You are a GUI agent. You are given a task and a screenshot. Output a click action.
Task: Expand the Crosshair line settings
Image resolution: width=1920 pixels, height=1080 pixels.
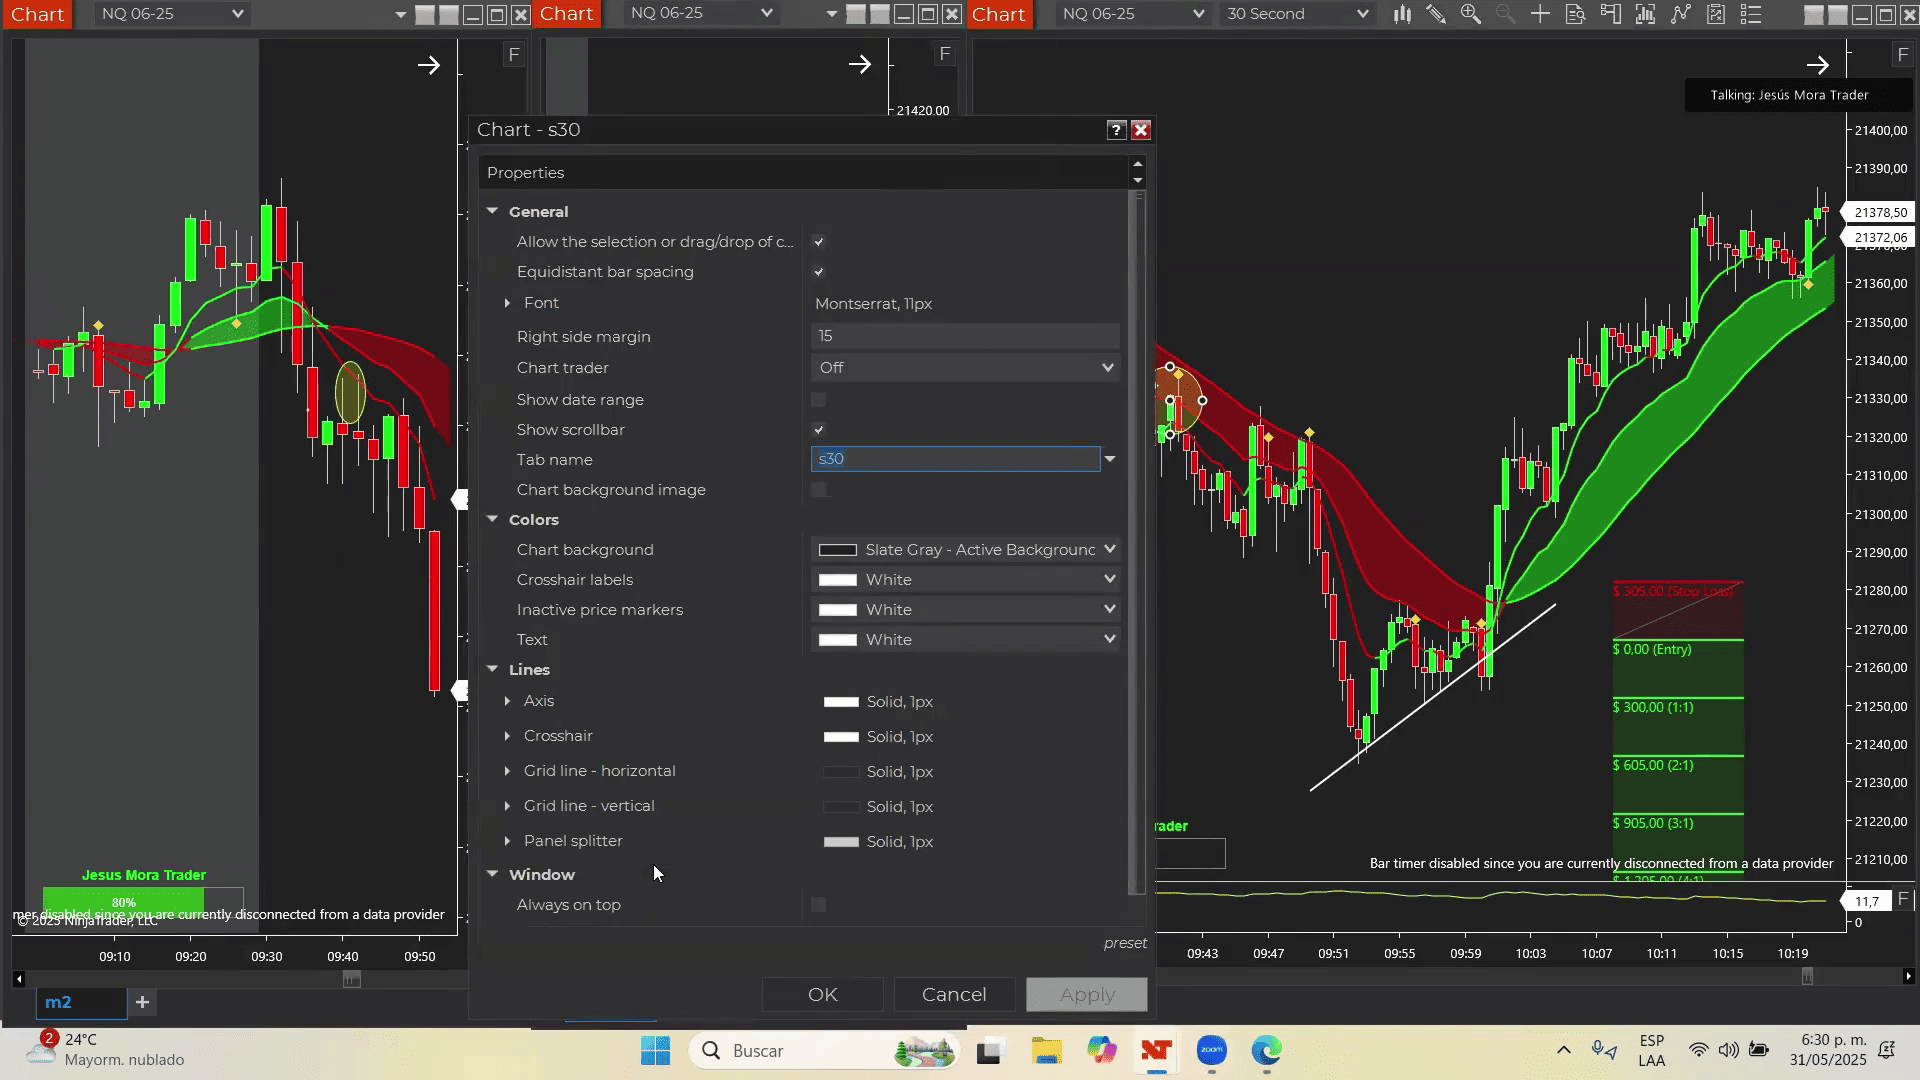(x=507, y=736)
